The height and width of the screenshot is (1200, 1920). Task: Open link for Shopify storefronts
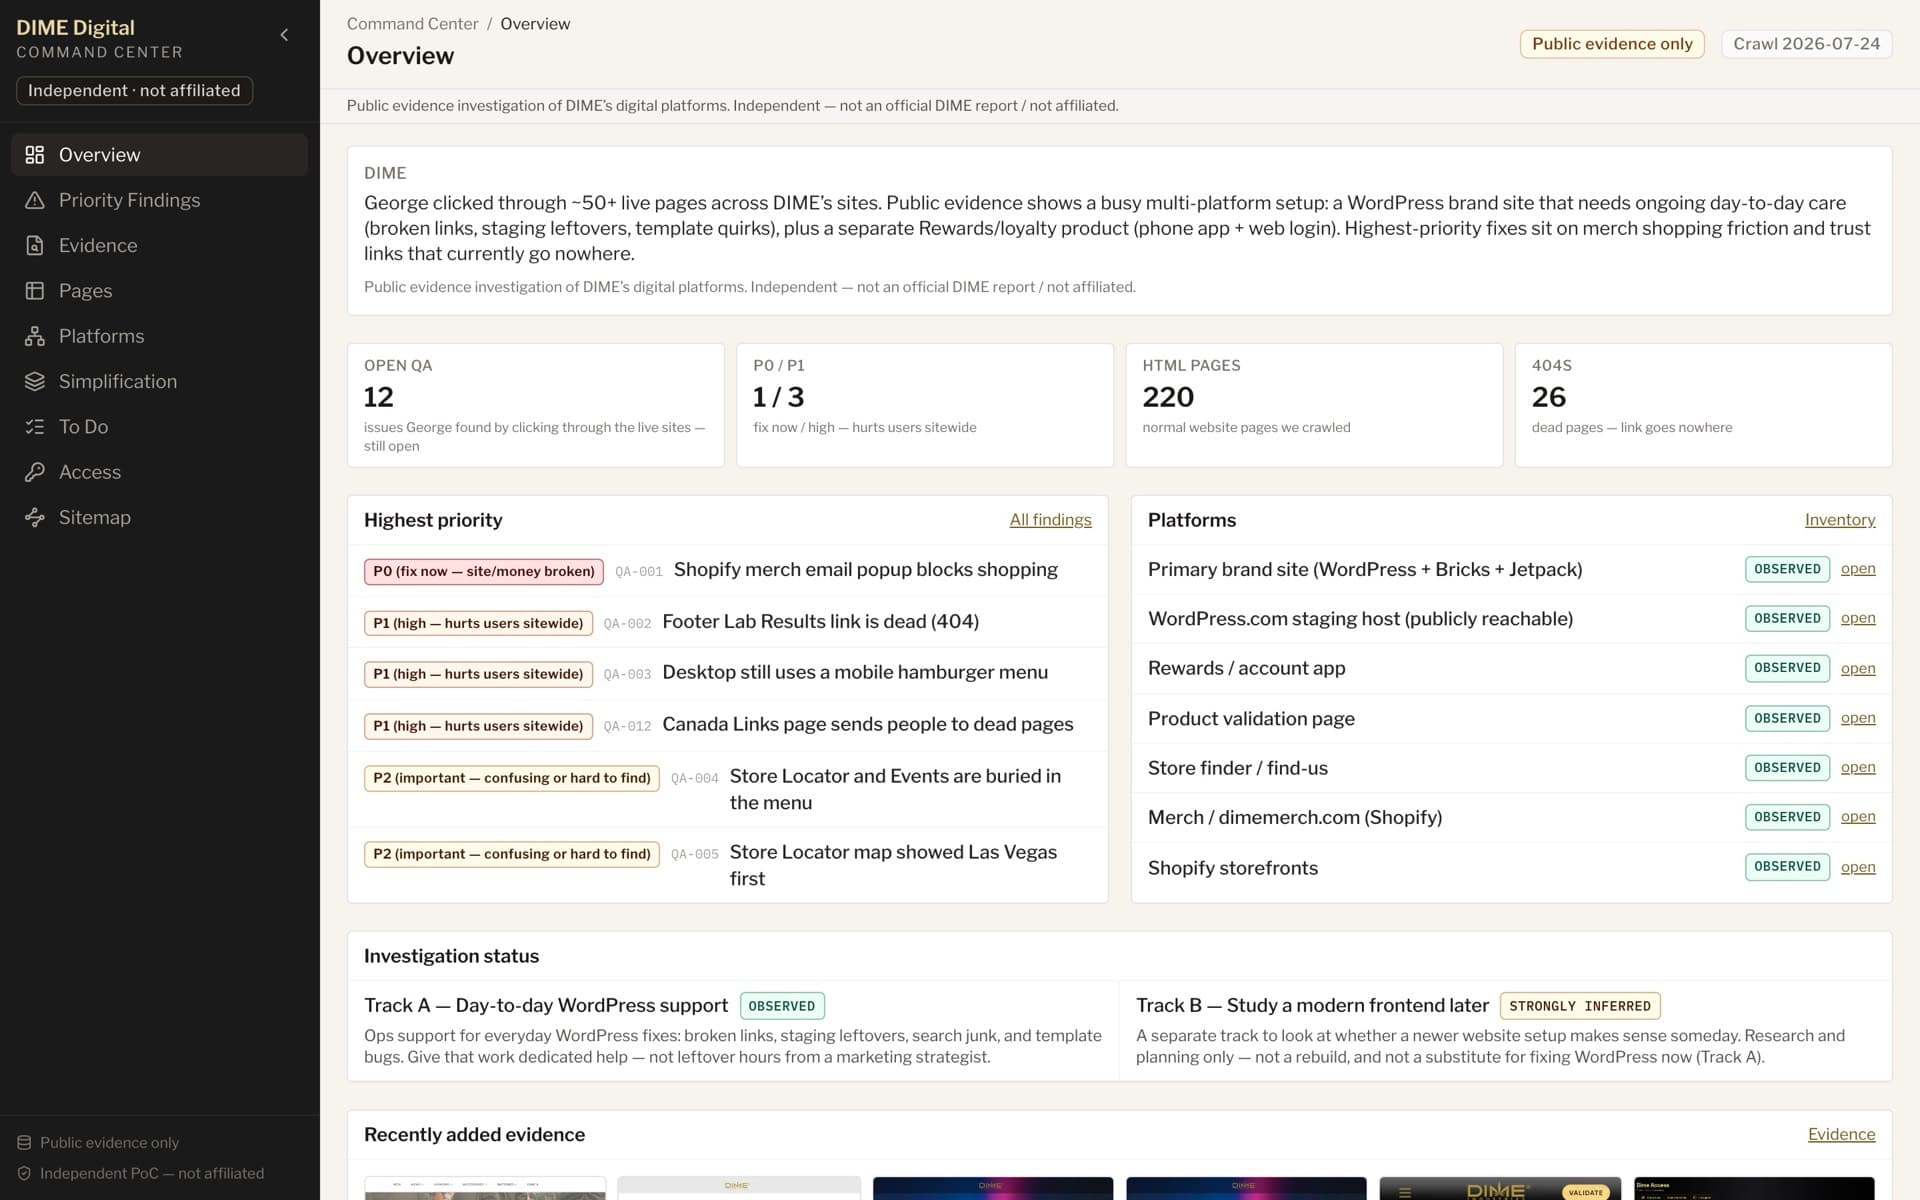pos(1857,867)
